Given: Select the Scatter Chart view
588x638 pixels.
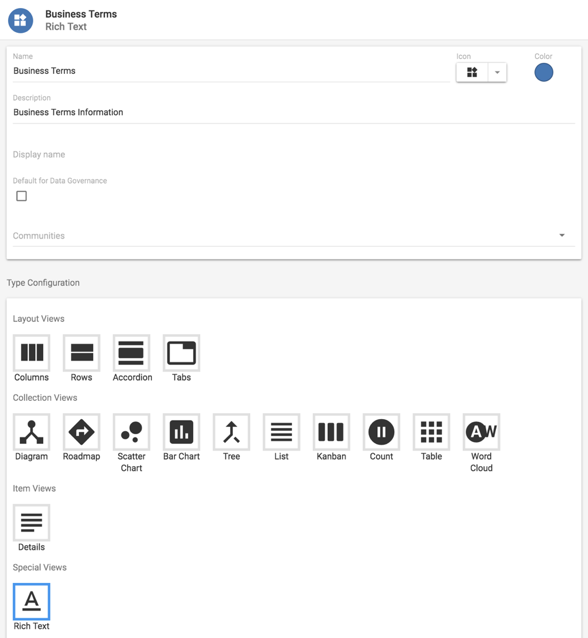Looking at the screenshot, I should [131, 432].
